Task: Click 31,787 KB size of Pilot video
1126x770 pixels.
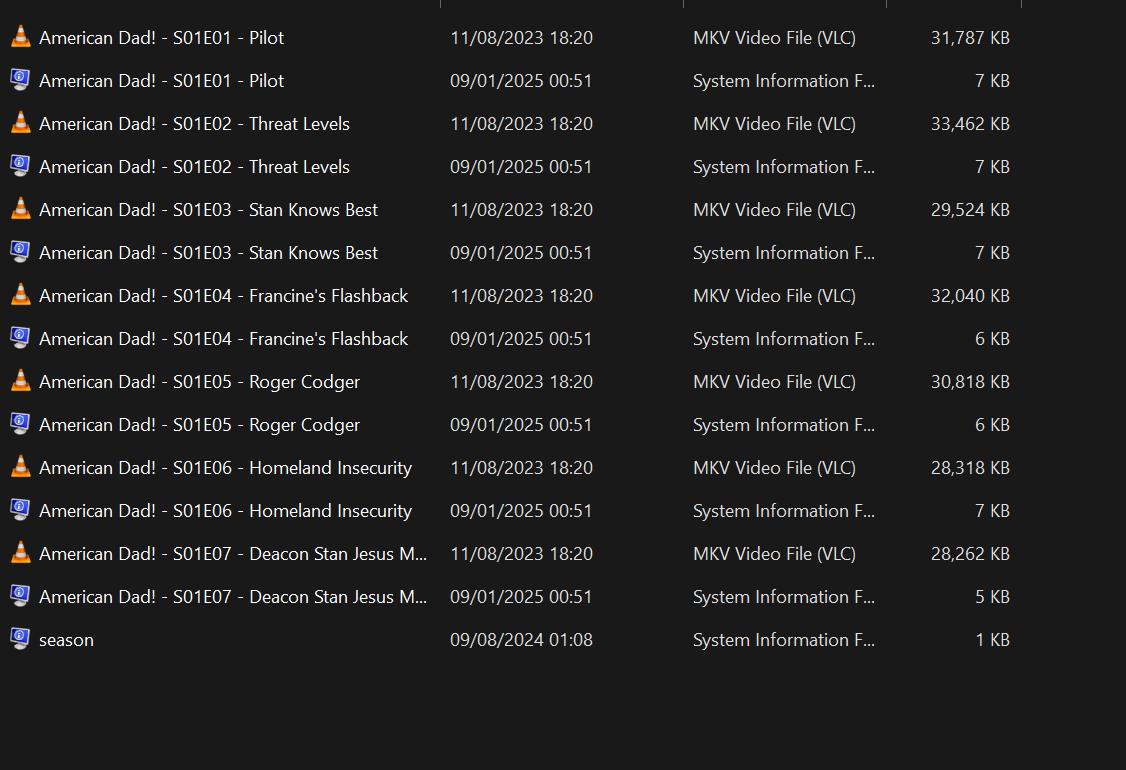Action: pyautogui.click(x=969, y=38)
